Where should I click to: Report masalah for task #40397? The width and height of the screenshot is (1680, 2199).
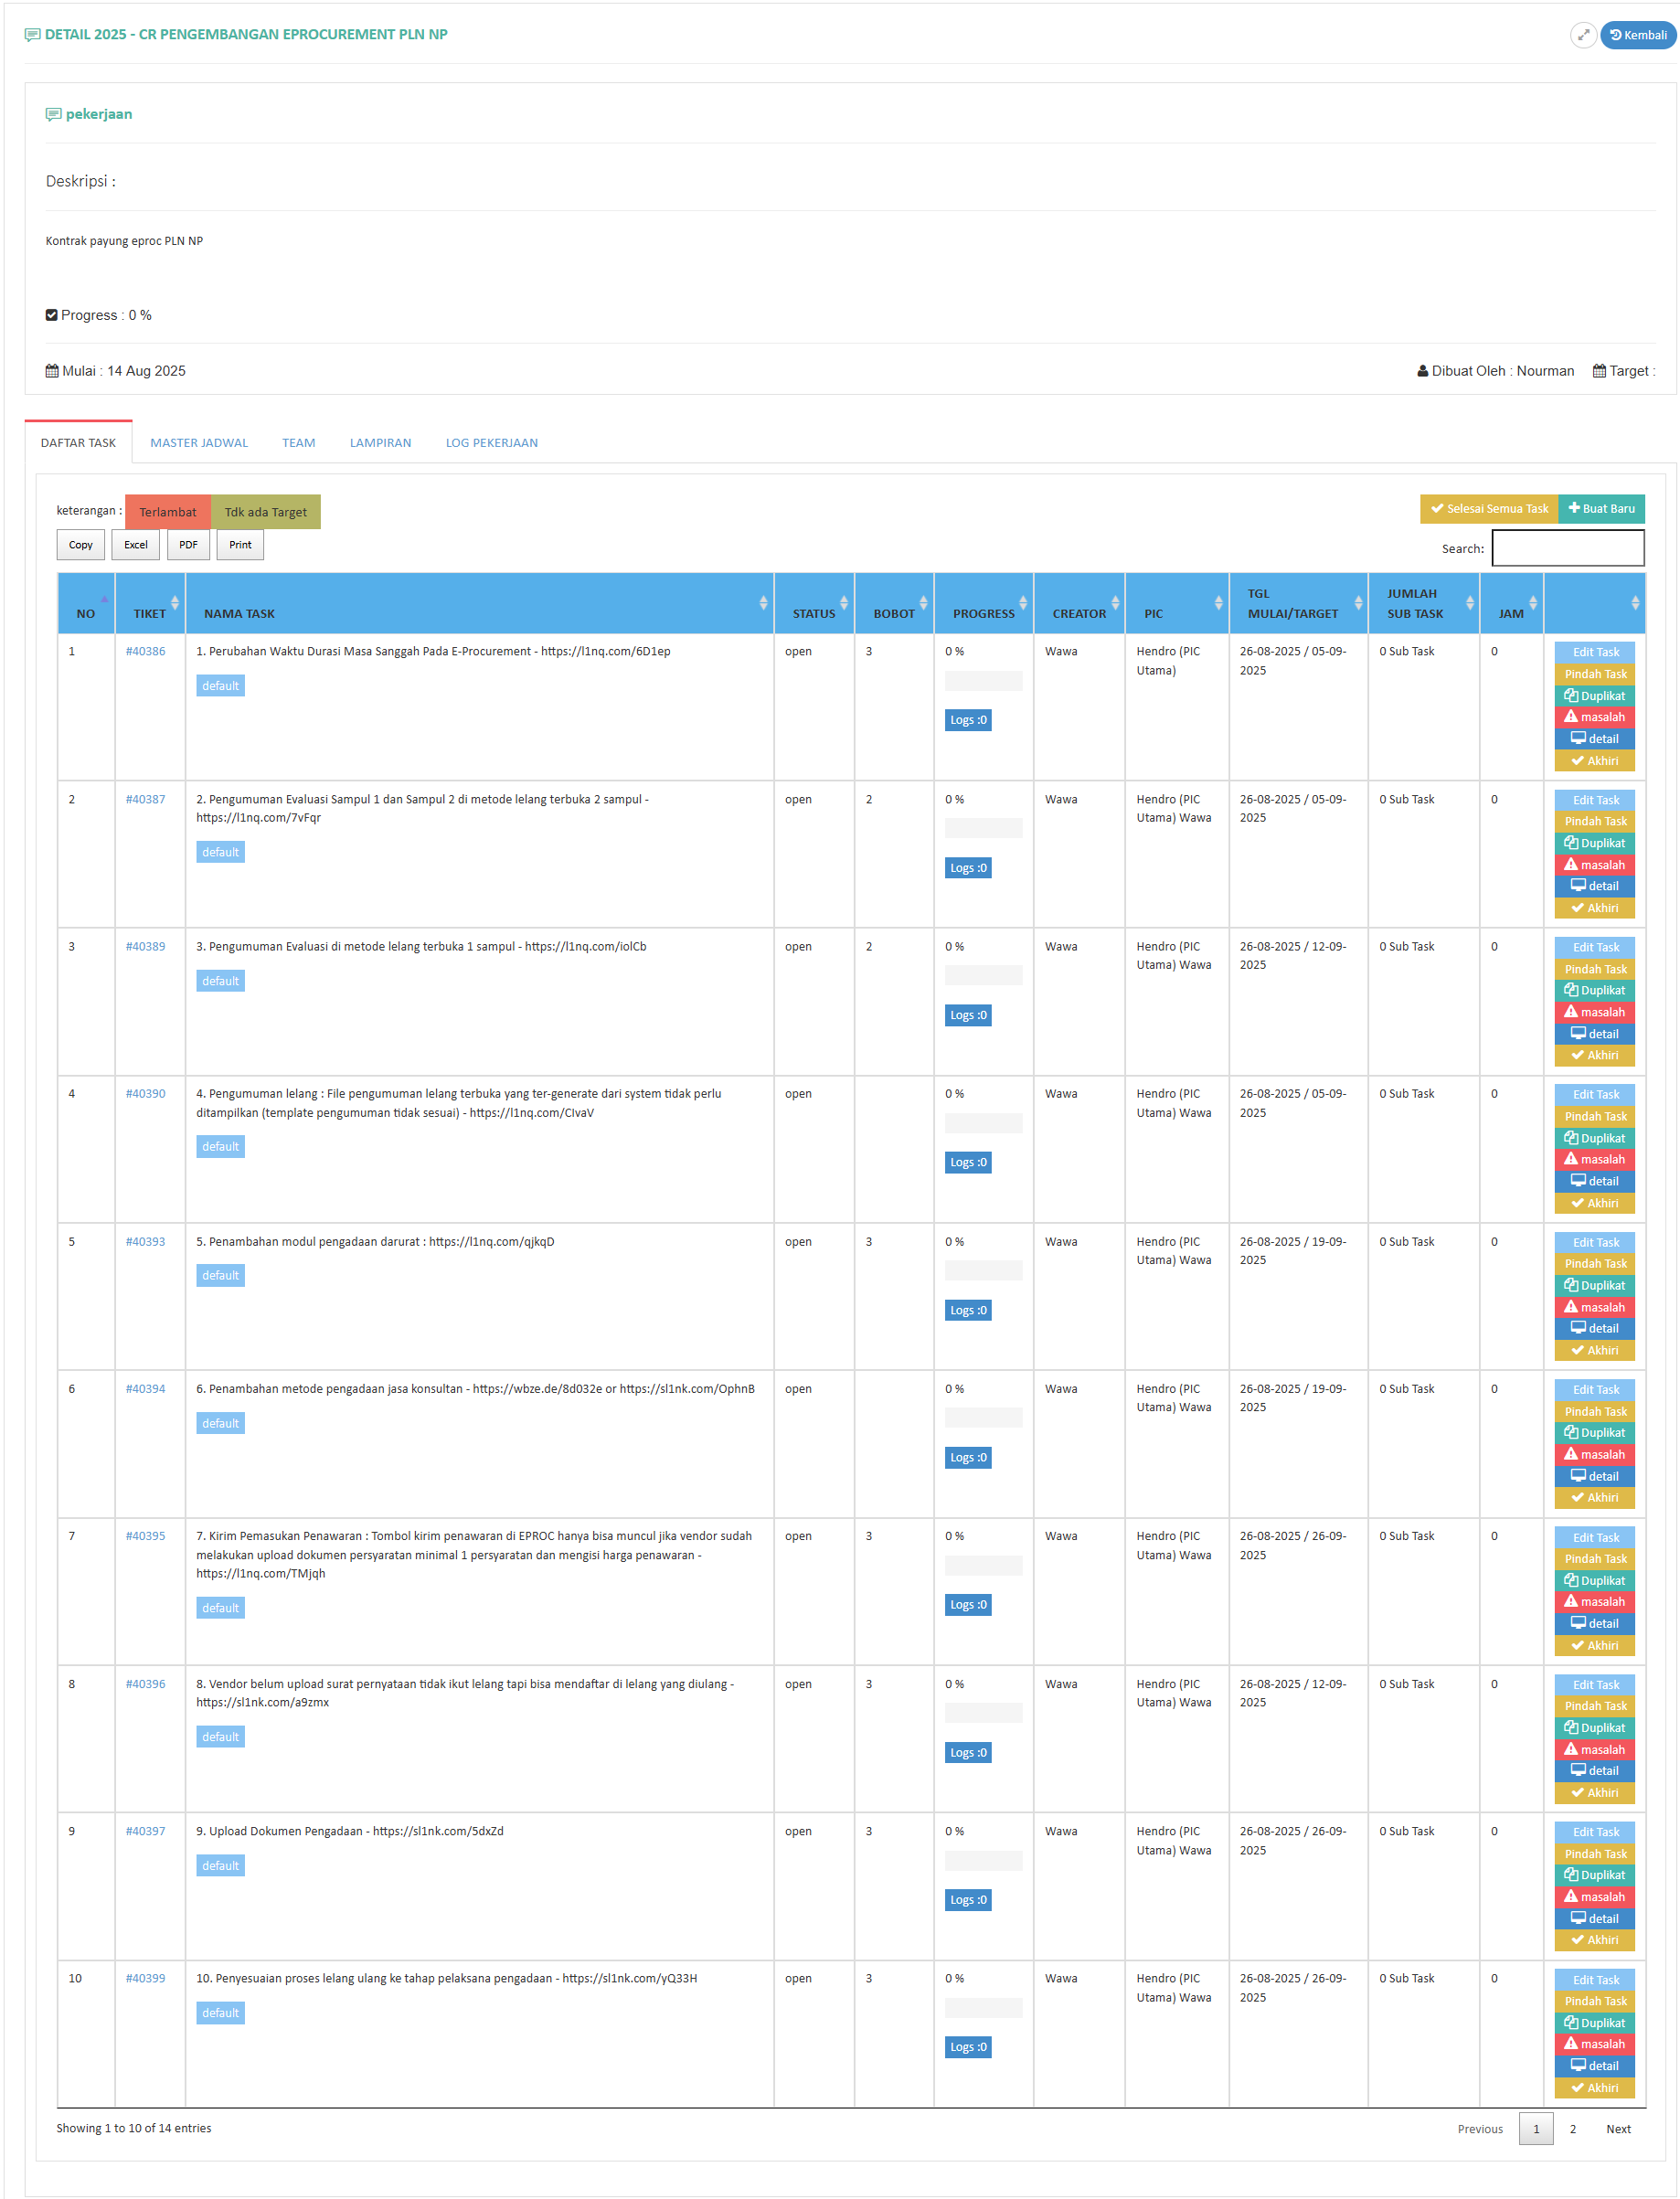[1595, 1897]
